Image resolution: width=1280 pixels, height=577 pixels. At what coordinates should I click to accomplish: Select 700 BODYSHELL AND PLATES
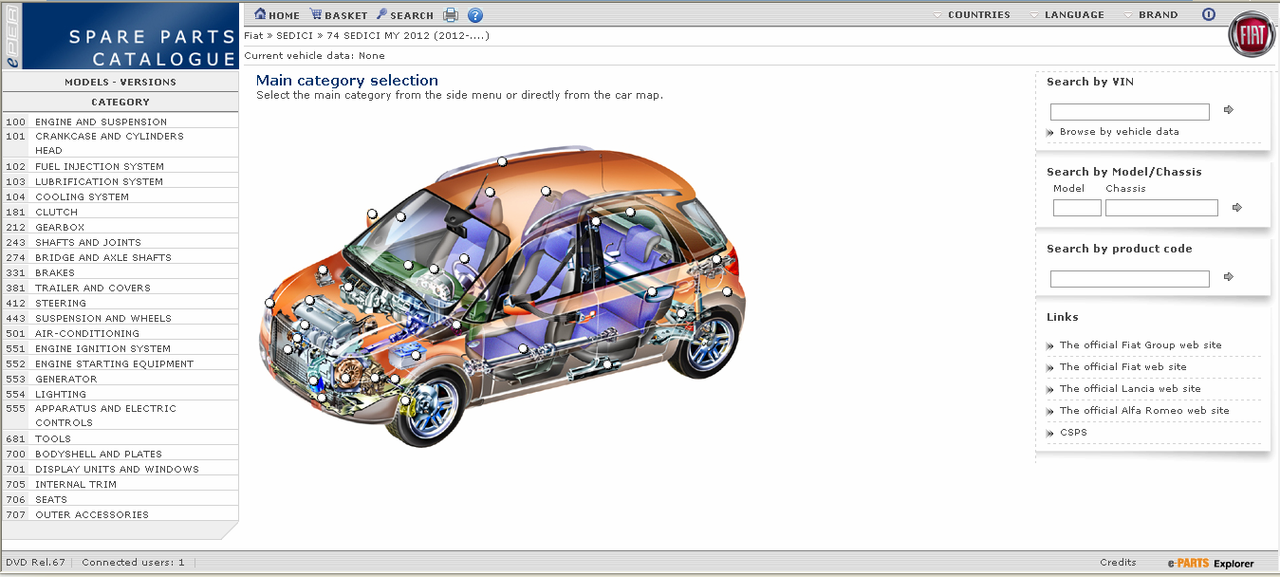coord(120,454)
